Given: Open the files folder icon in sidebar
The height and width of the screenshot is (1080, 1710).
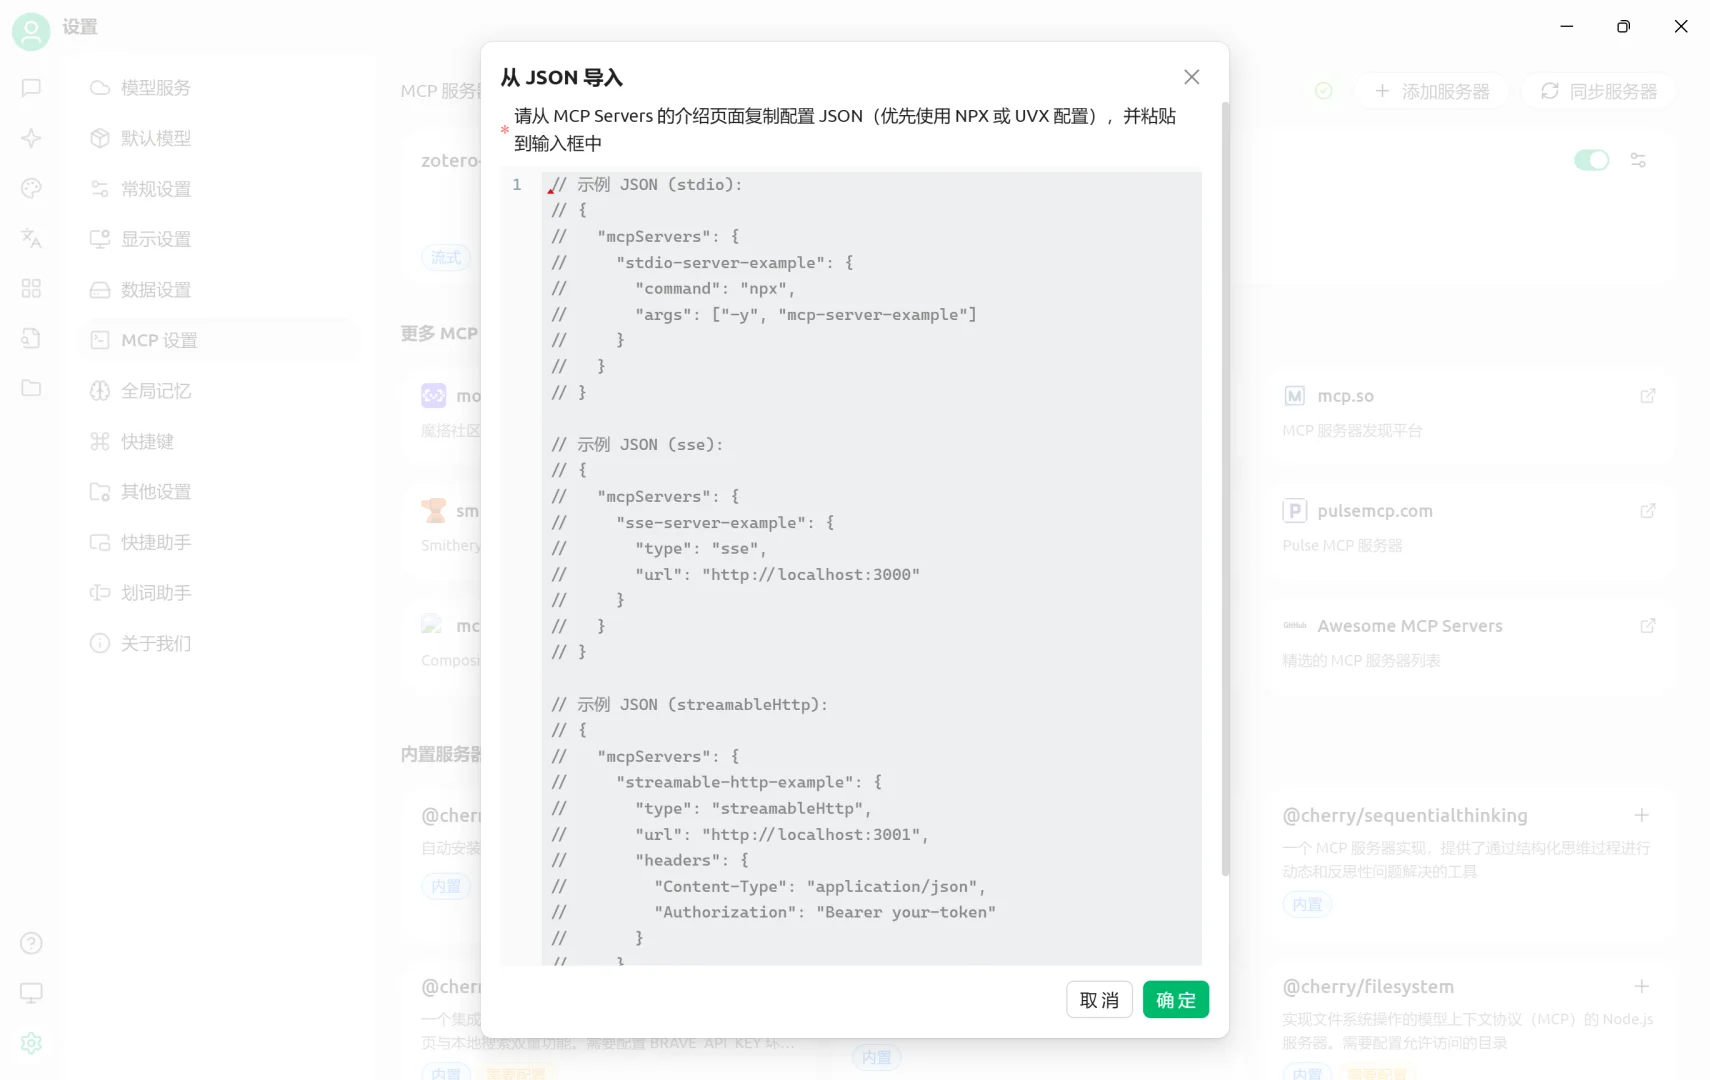Looking at the screenshot, I should point(31,388).
